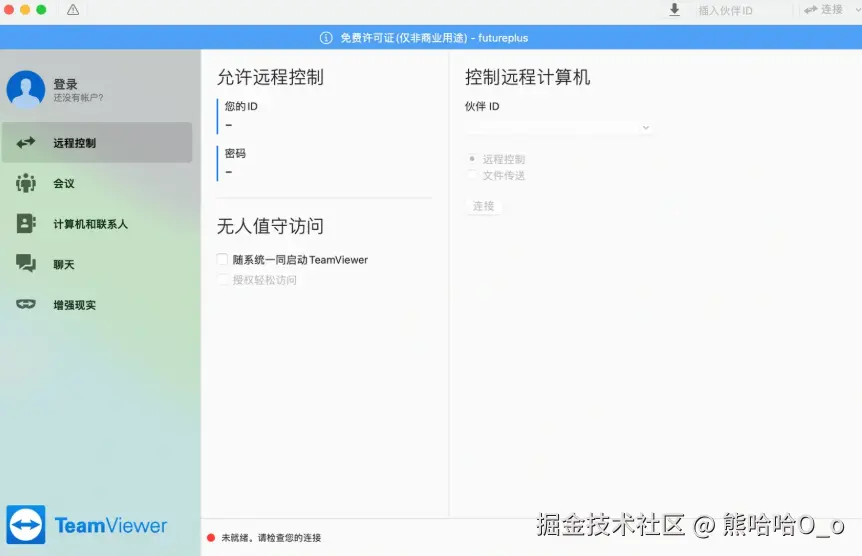Open the 会议 section

[x=97, y=183]
